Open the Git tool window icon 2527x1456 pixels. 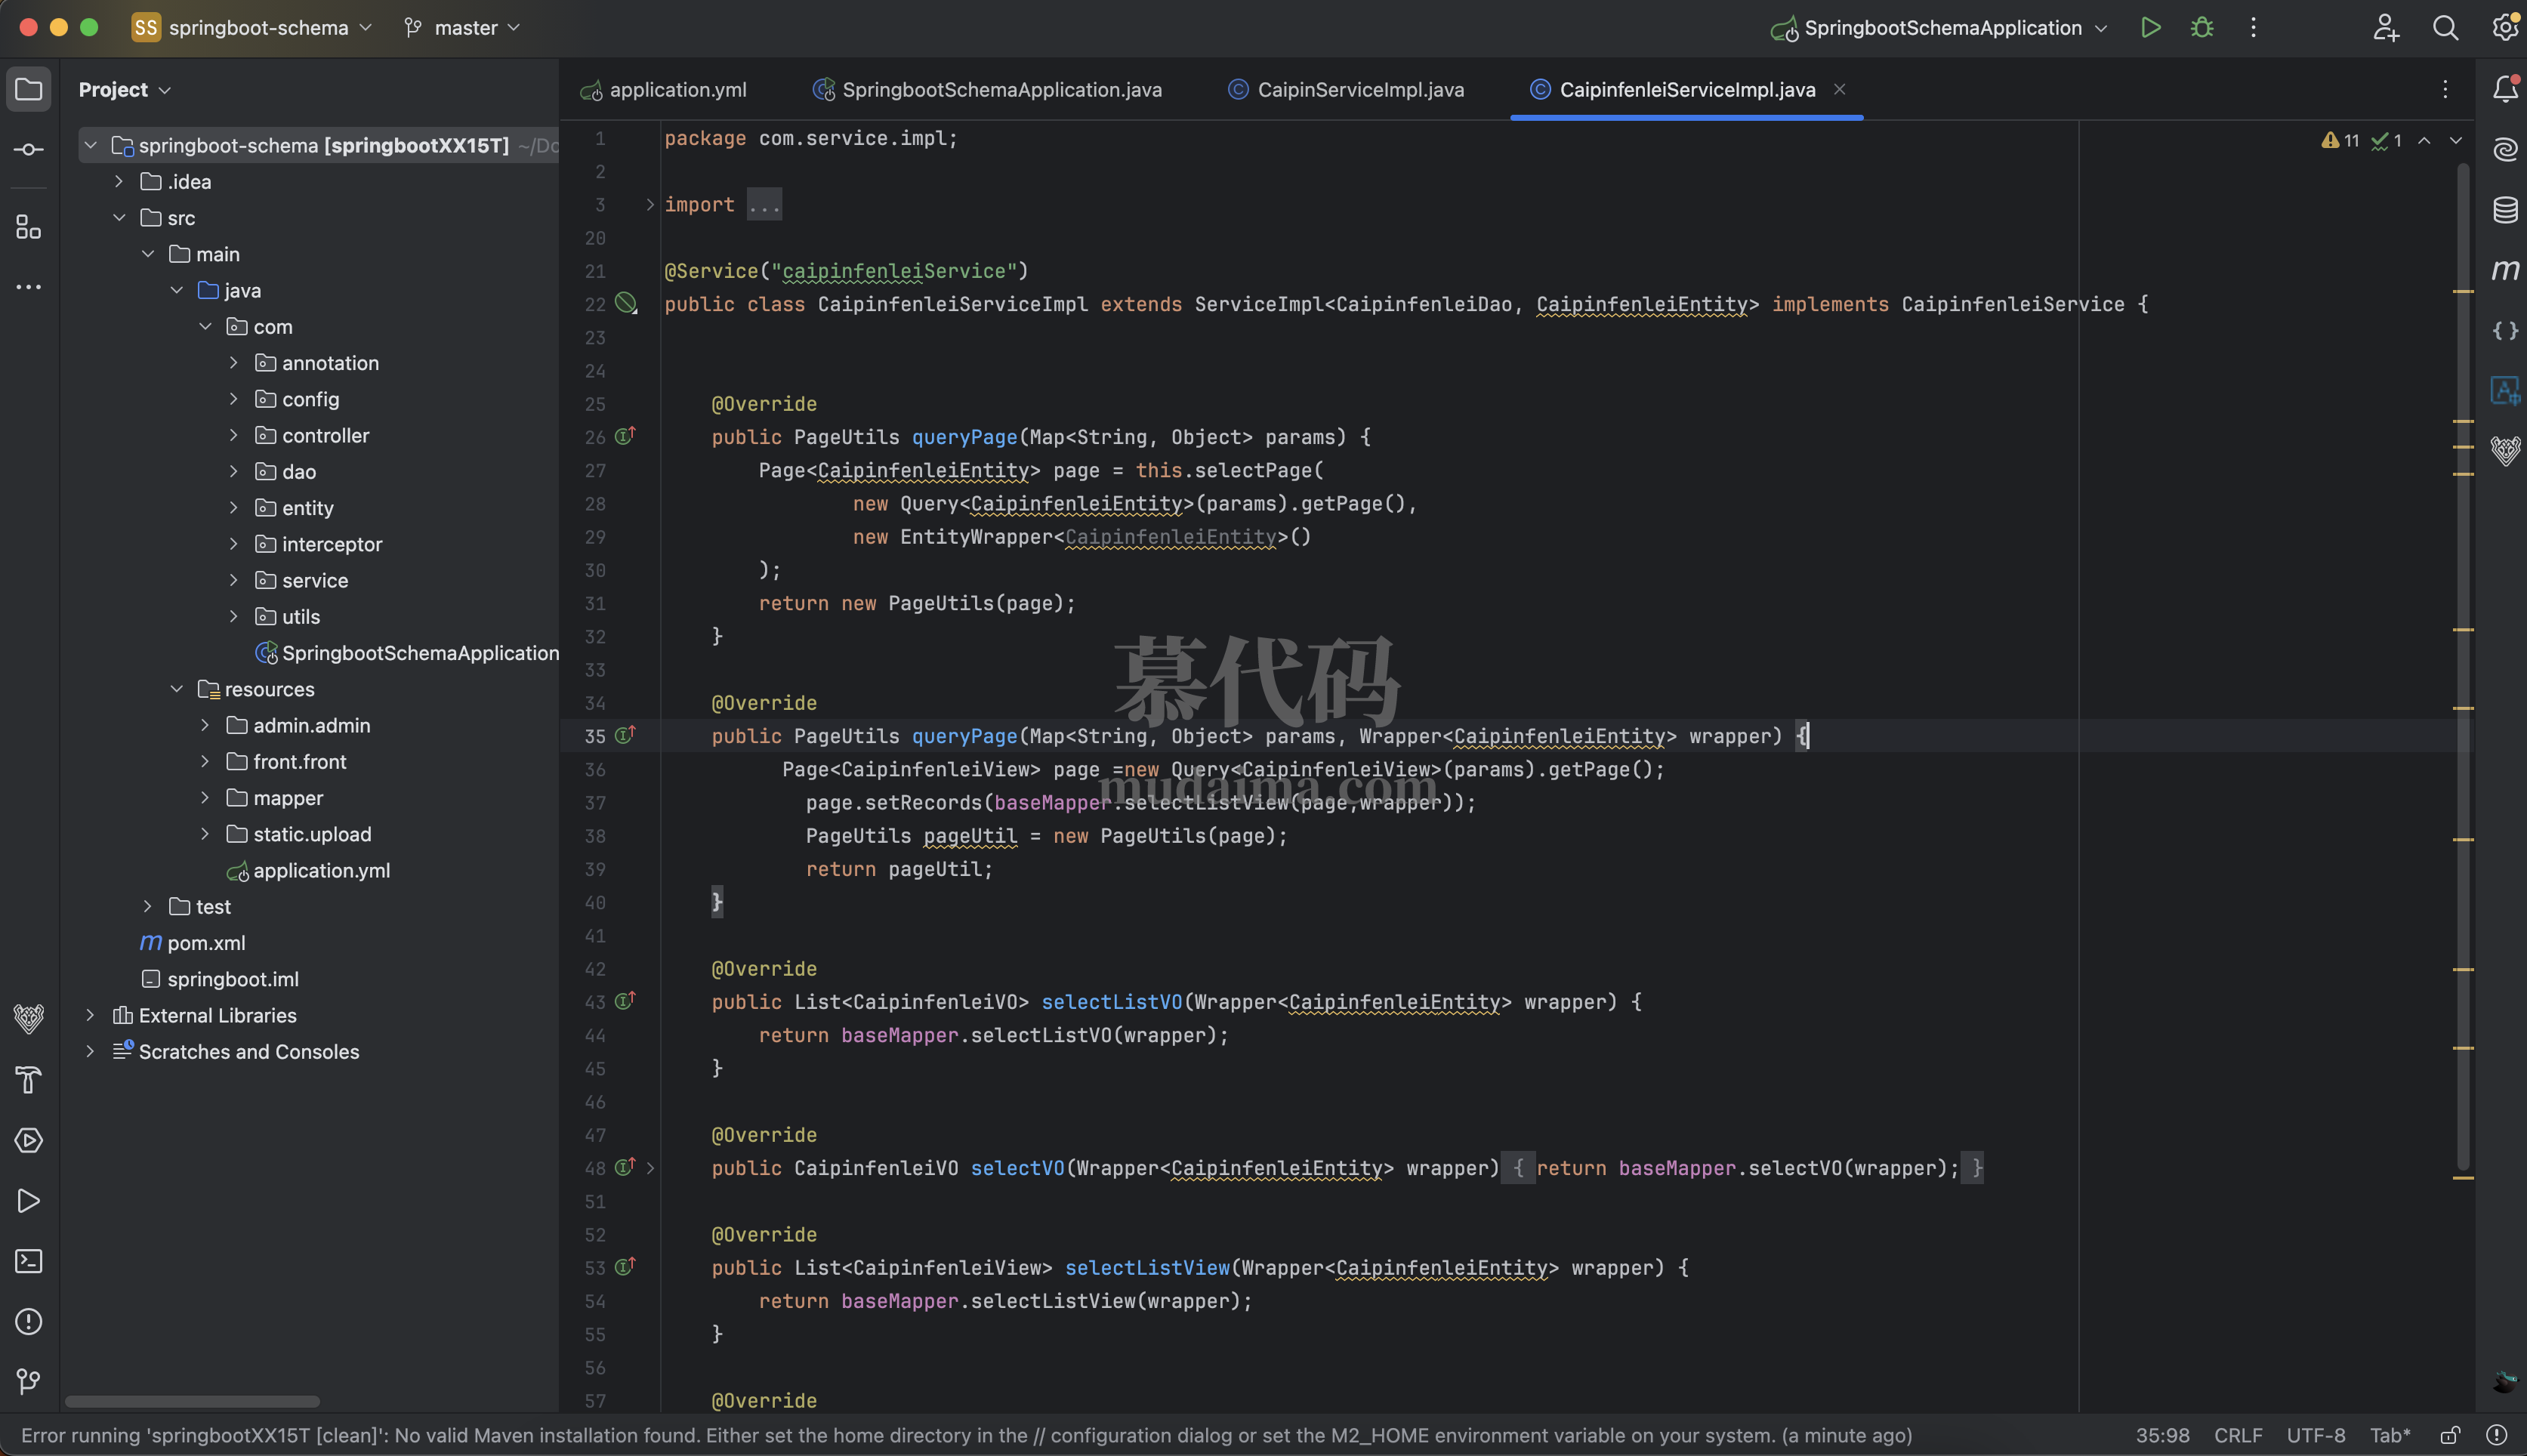point(29,1381)
